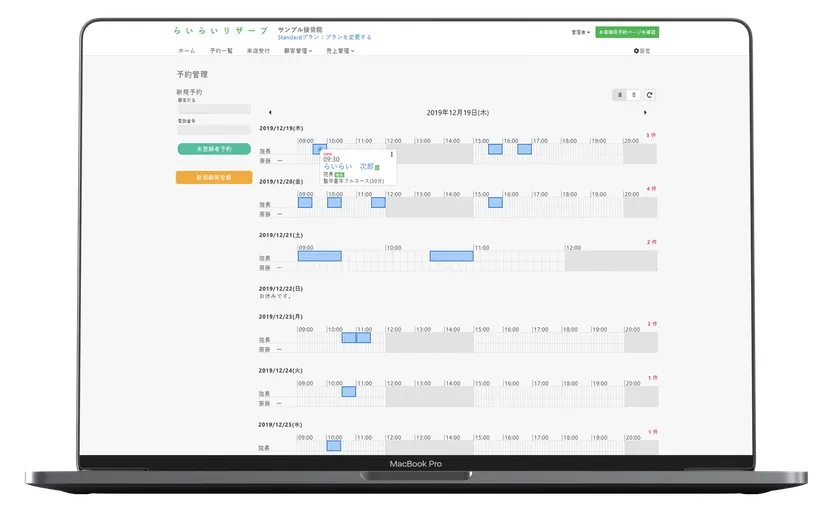The width and height of the screenshot is (840, 510).
Task: Advance to next week with right arrow
Action: [x=645, y=113]
